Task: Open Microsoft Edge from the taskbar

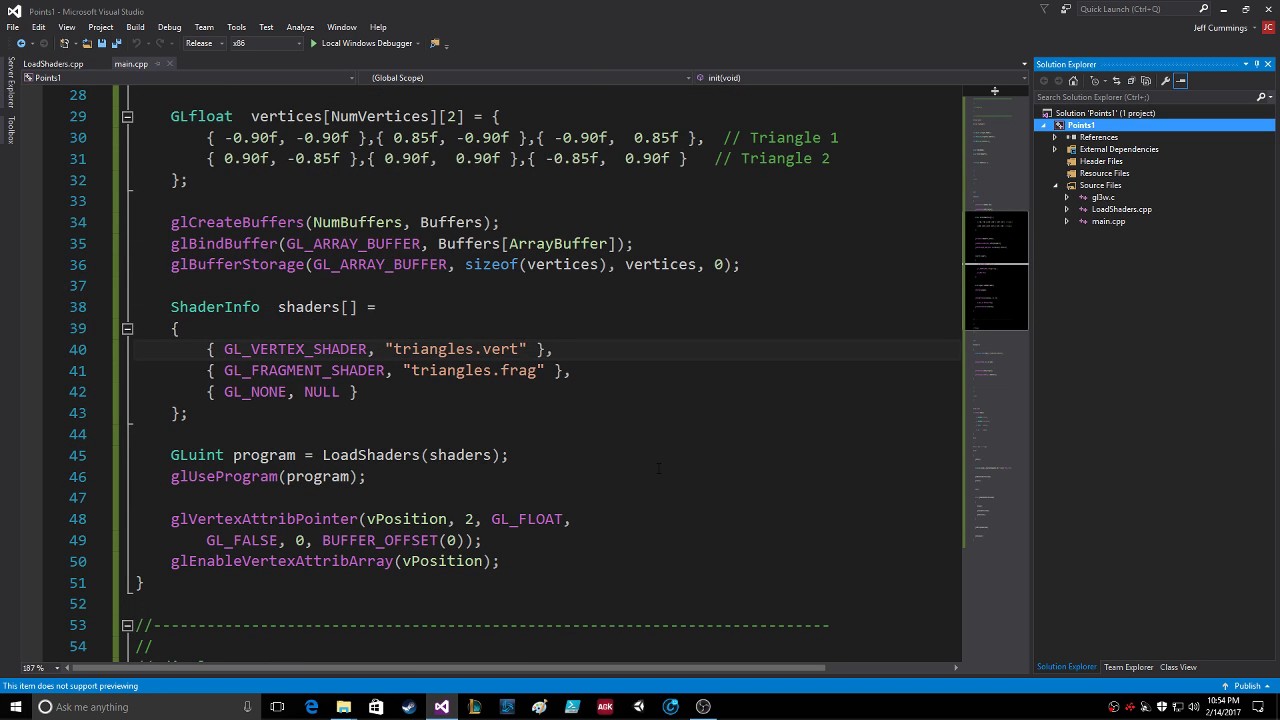Action: point(311,707)
